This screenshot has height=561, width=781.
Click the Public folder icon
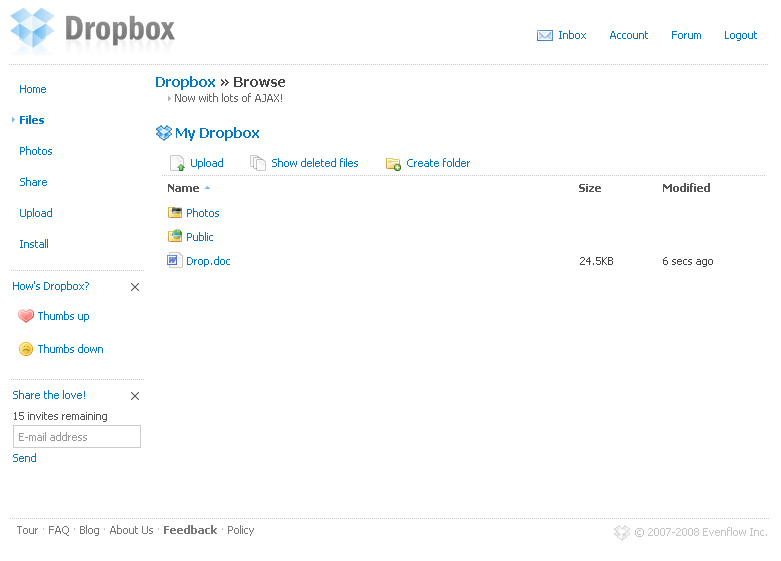tap(175, 236)
